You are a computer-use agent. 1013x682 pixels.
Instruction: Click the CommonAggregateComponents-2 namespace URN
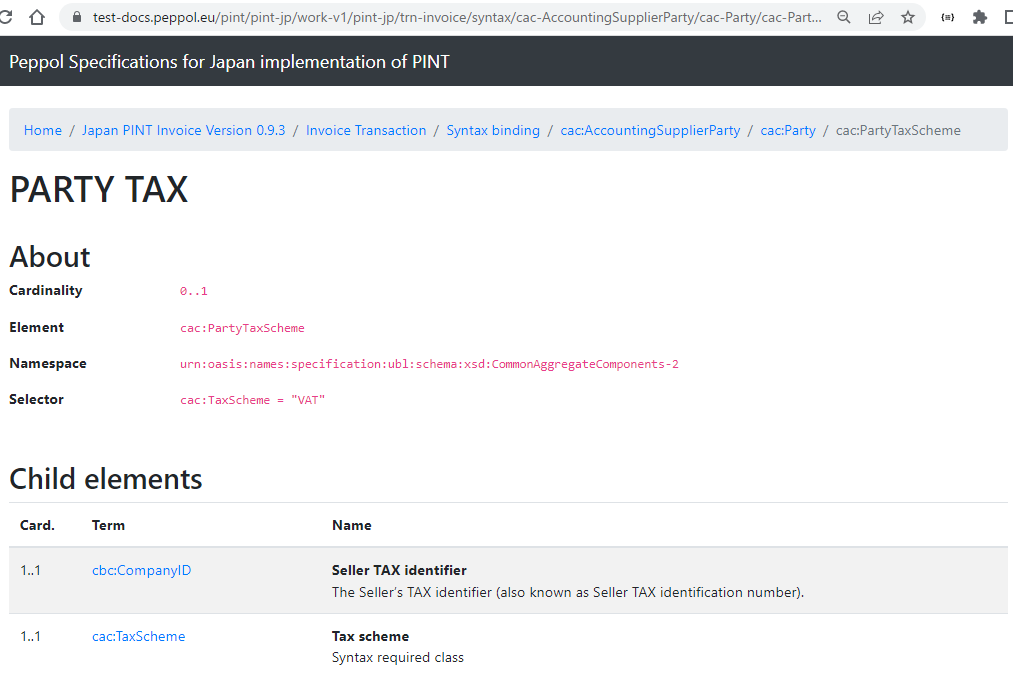tap(429, 364)
